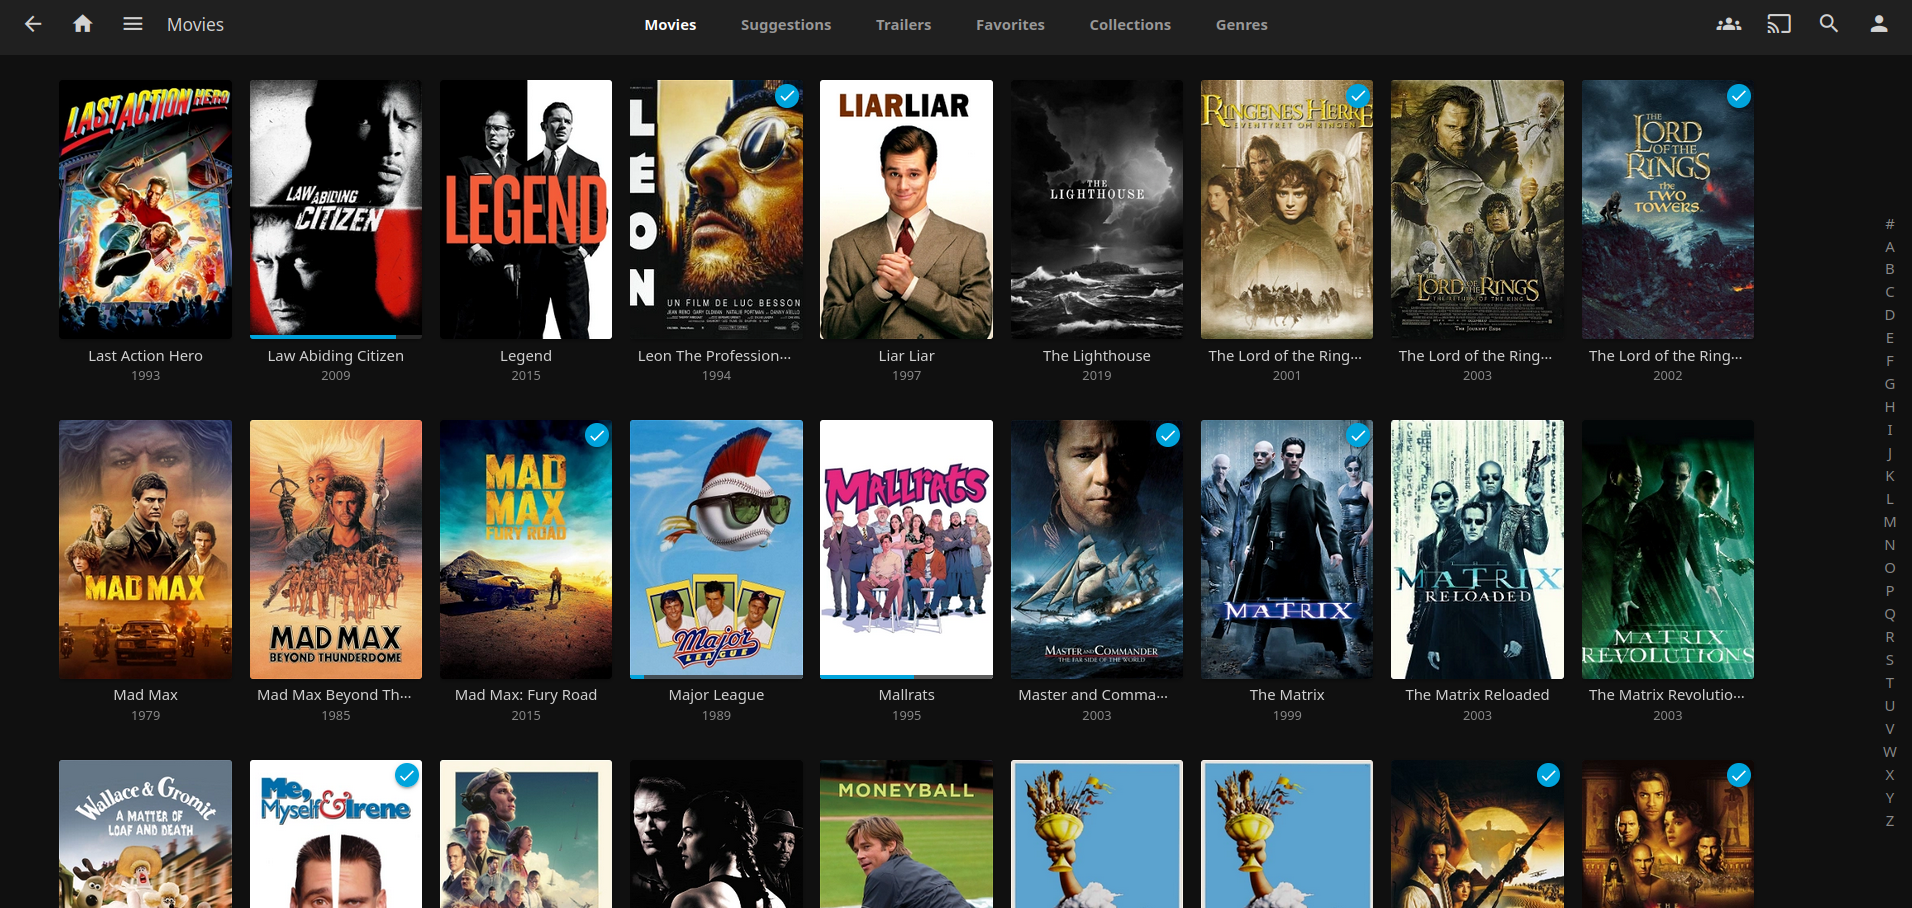Click the Law Abiding Citizen title link

coord(336,356)
